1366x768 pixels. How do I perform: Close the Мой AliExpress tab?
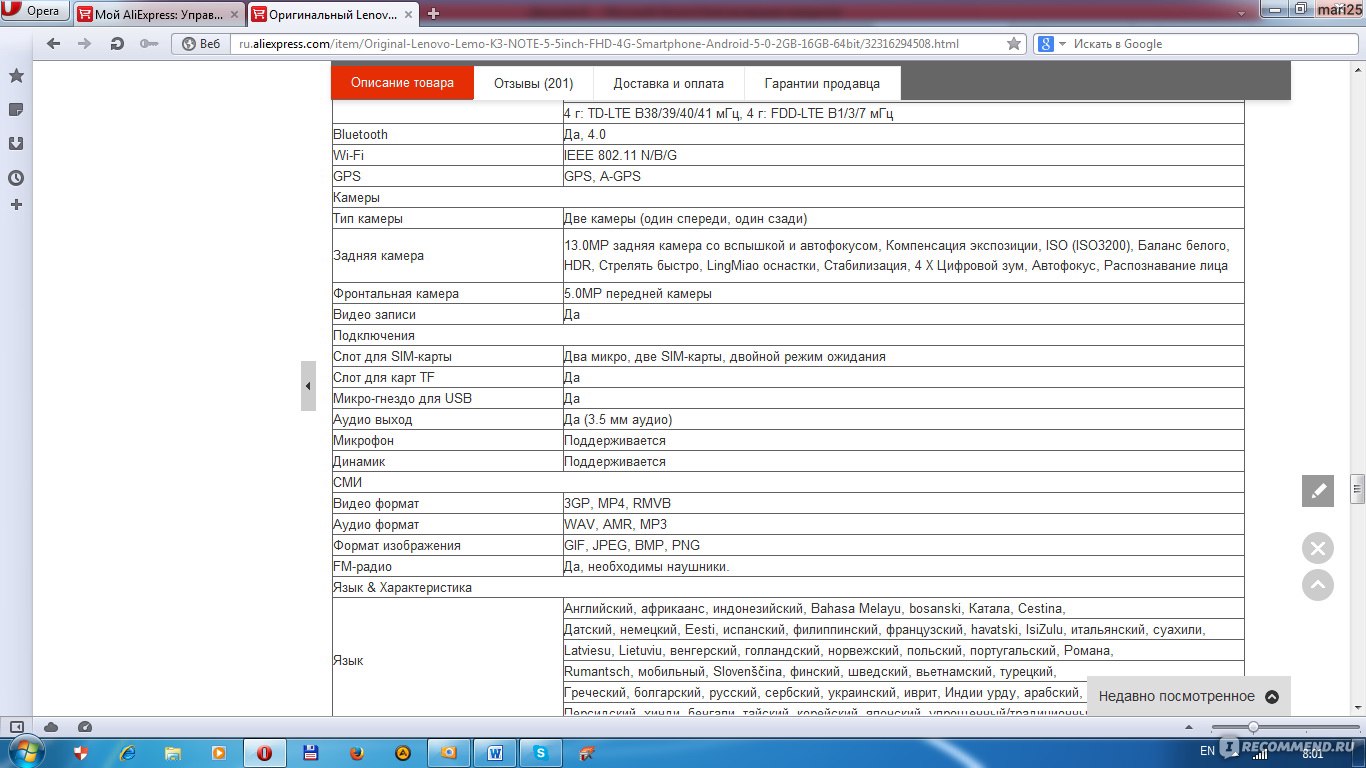click(x=234, y=14)
